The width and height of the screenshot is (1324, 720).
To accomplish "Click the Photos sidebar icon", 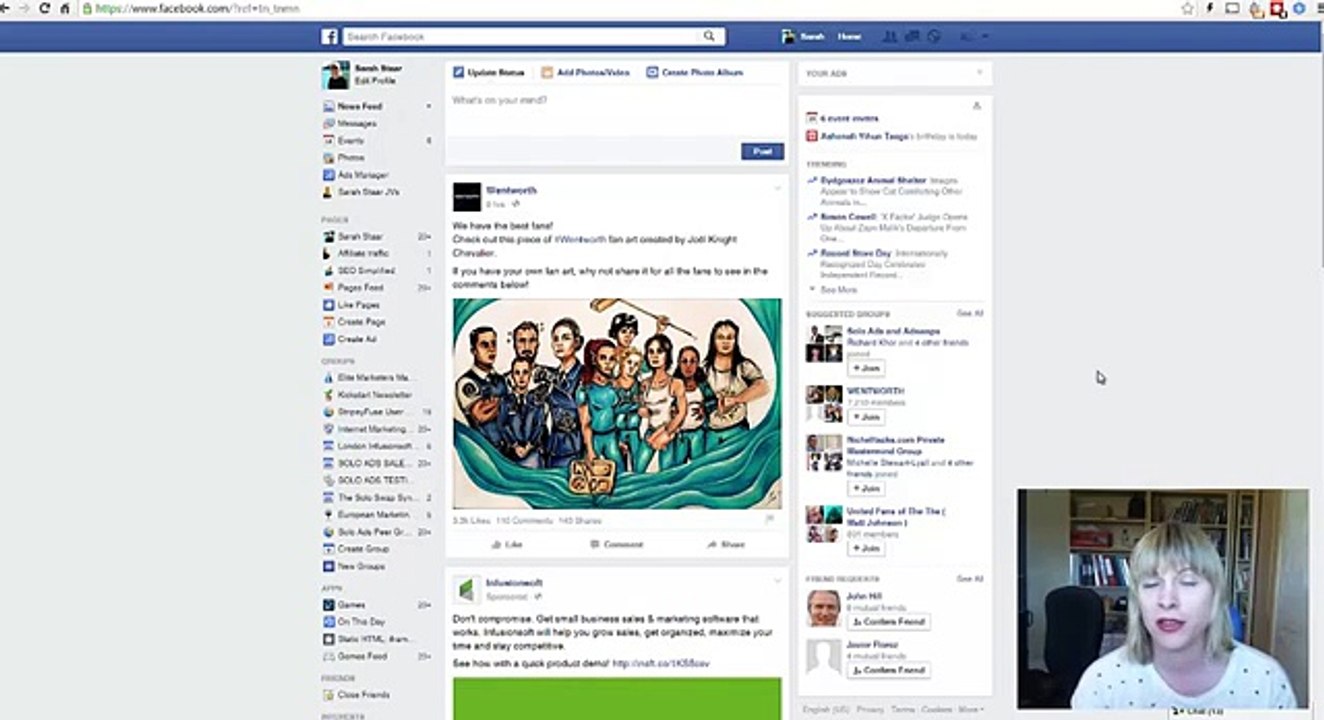I will [328, 158].
